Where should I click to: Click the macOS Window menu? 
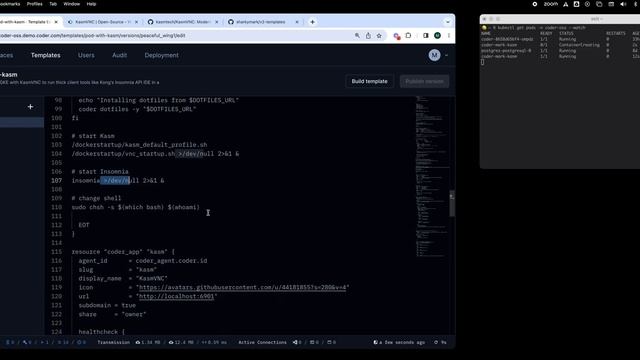71,4
